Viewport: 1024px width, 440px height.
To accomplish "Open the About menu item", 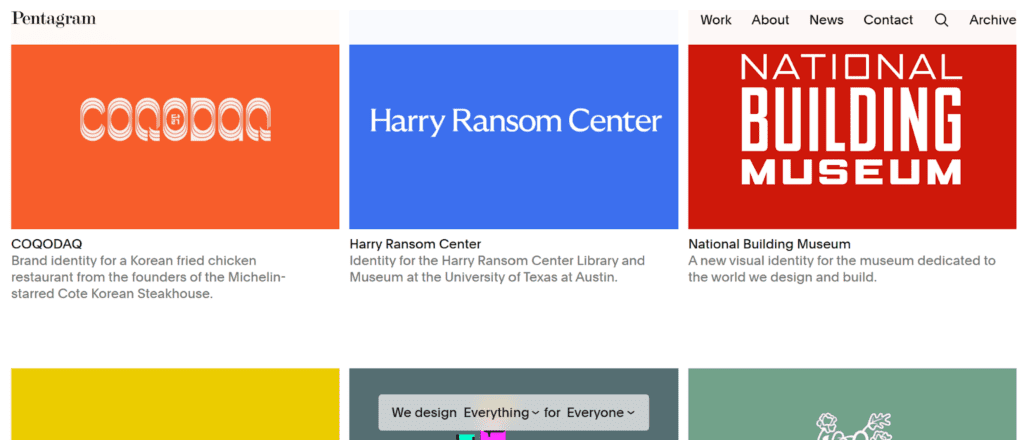I will coord(770,20).
